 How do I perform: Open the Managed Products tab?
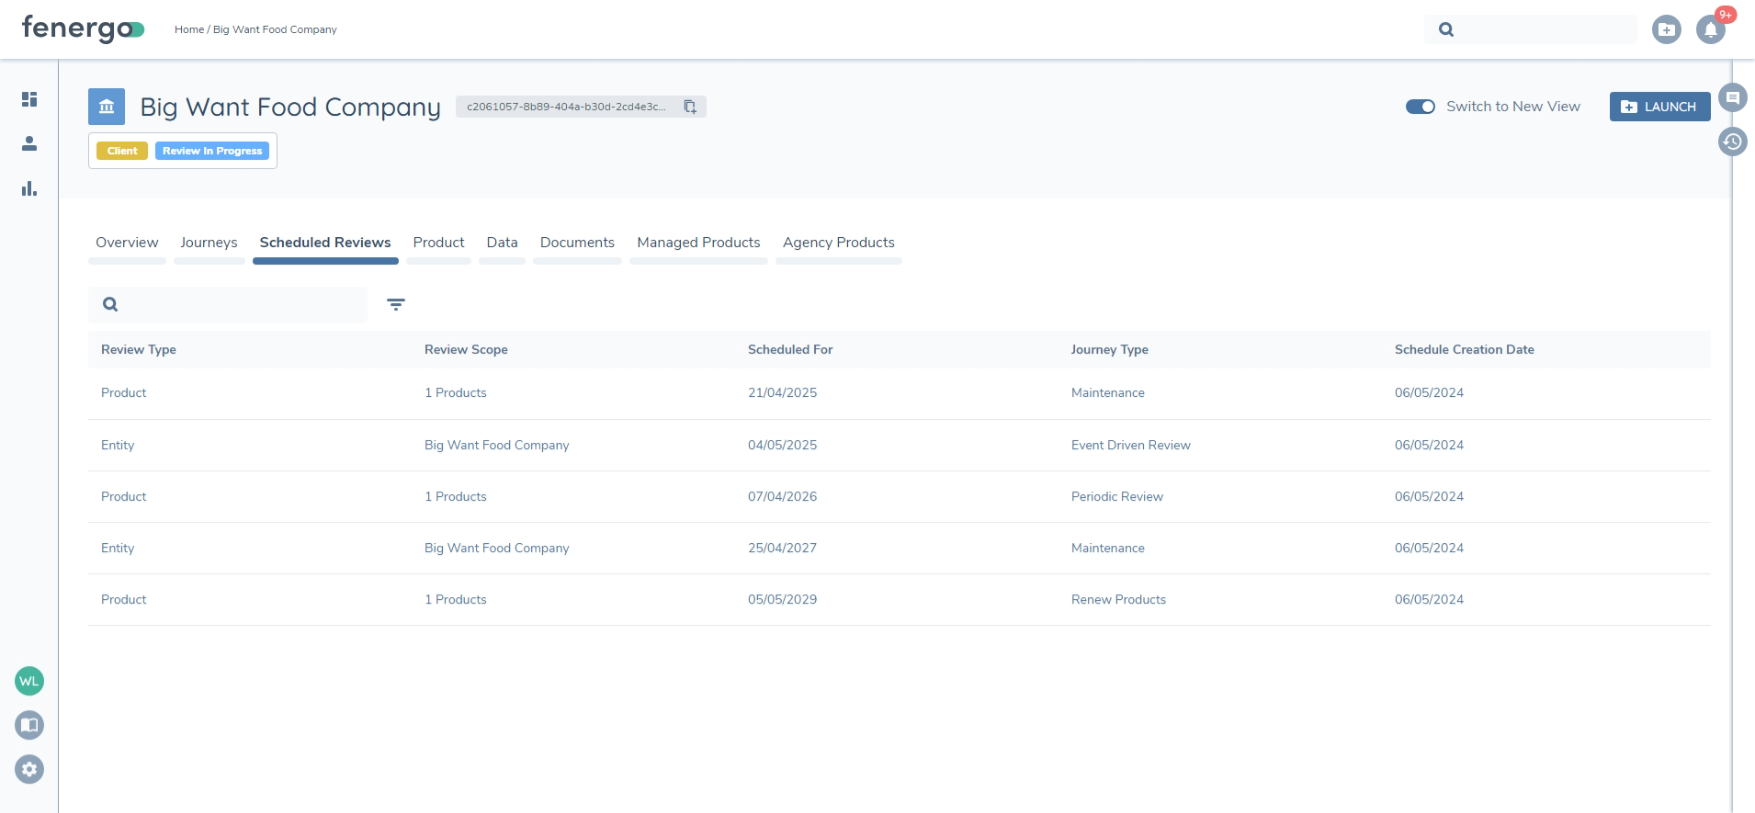coord(698,242)
